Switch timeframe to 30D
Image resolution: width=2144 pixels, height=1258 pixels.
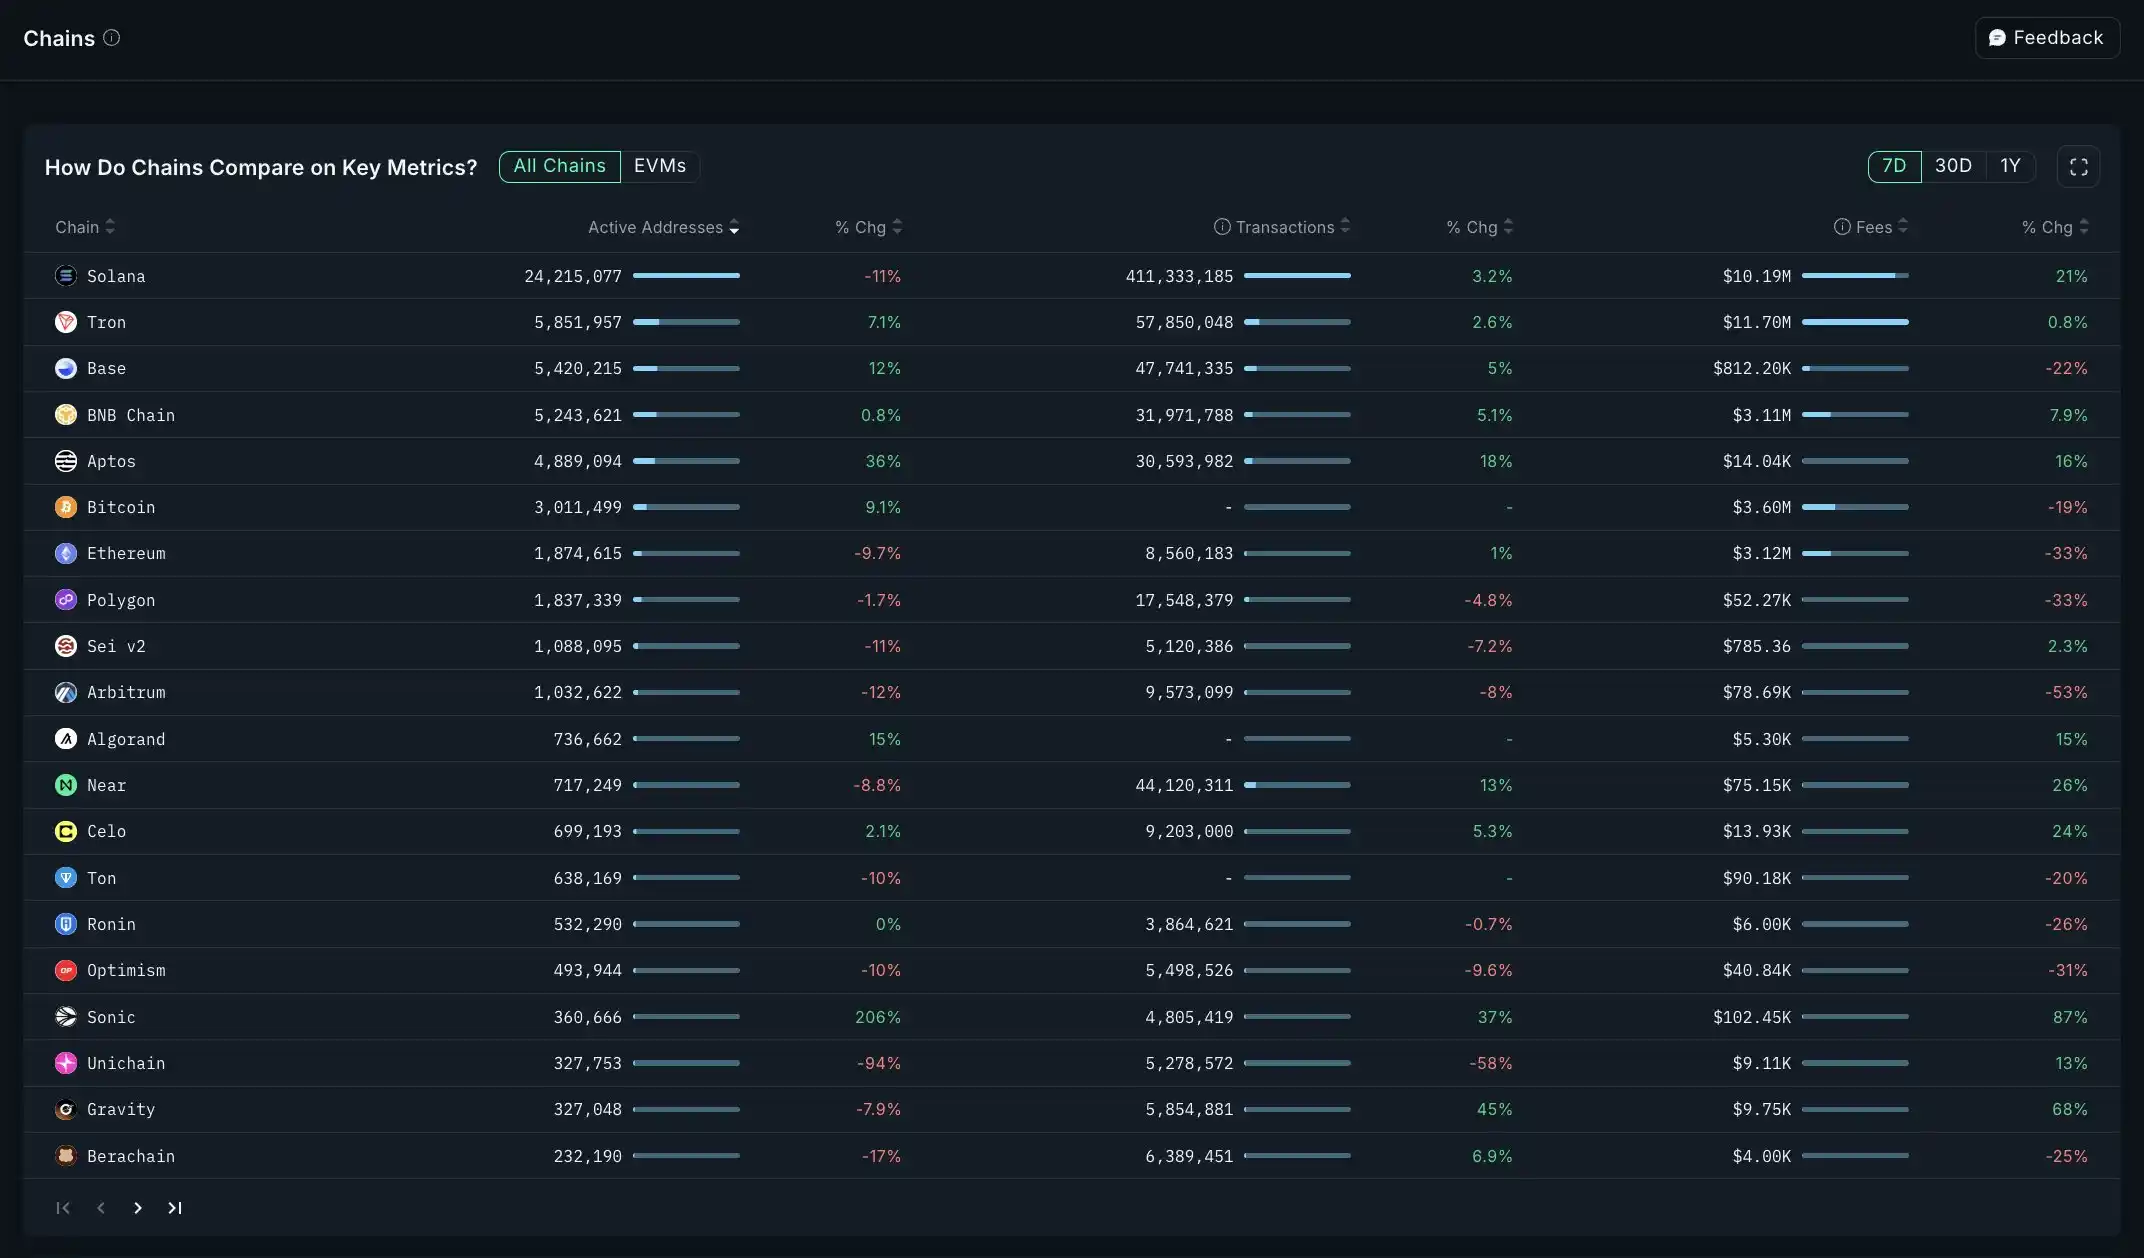click(x=1953, y=166)
